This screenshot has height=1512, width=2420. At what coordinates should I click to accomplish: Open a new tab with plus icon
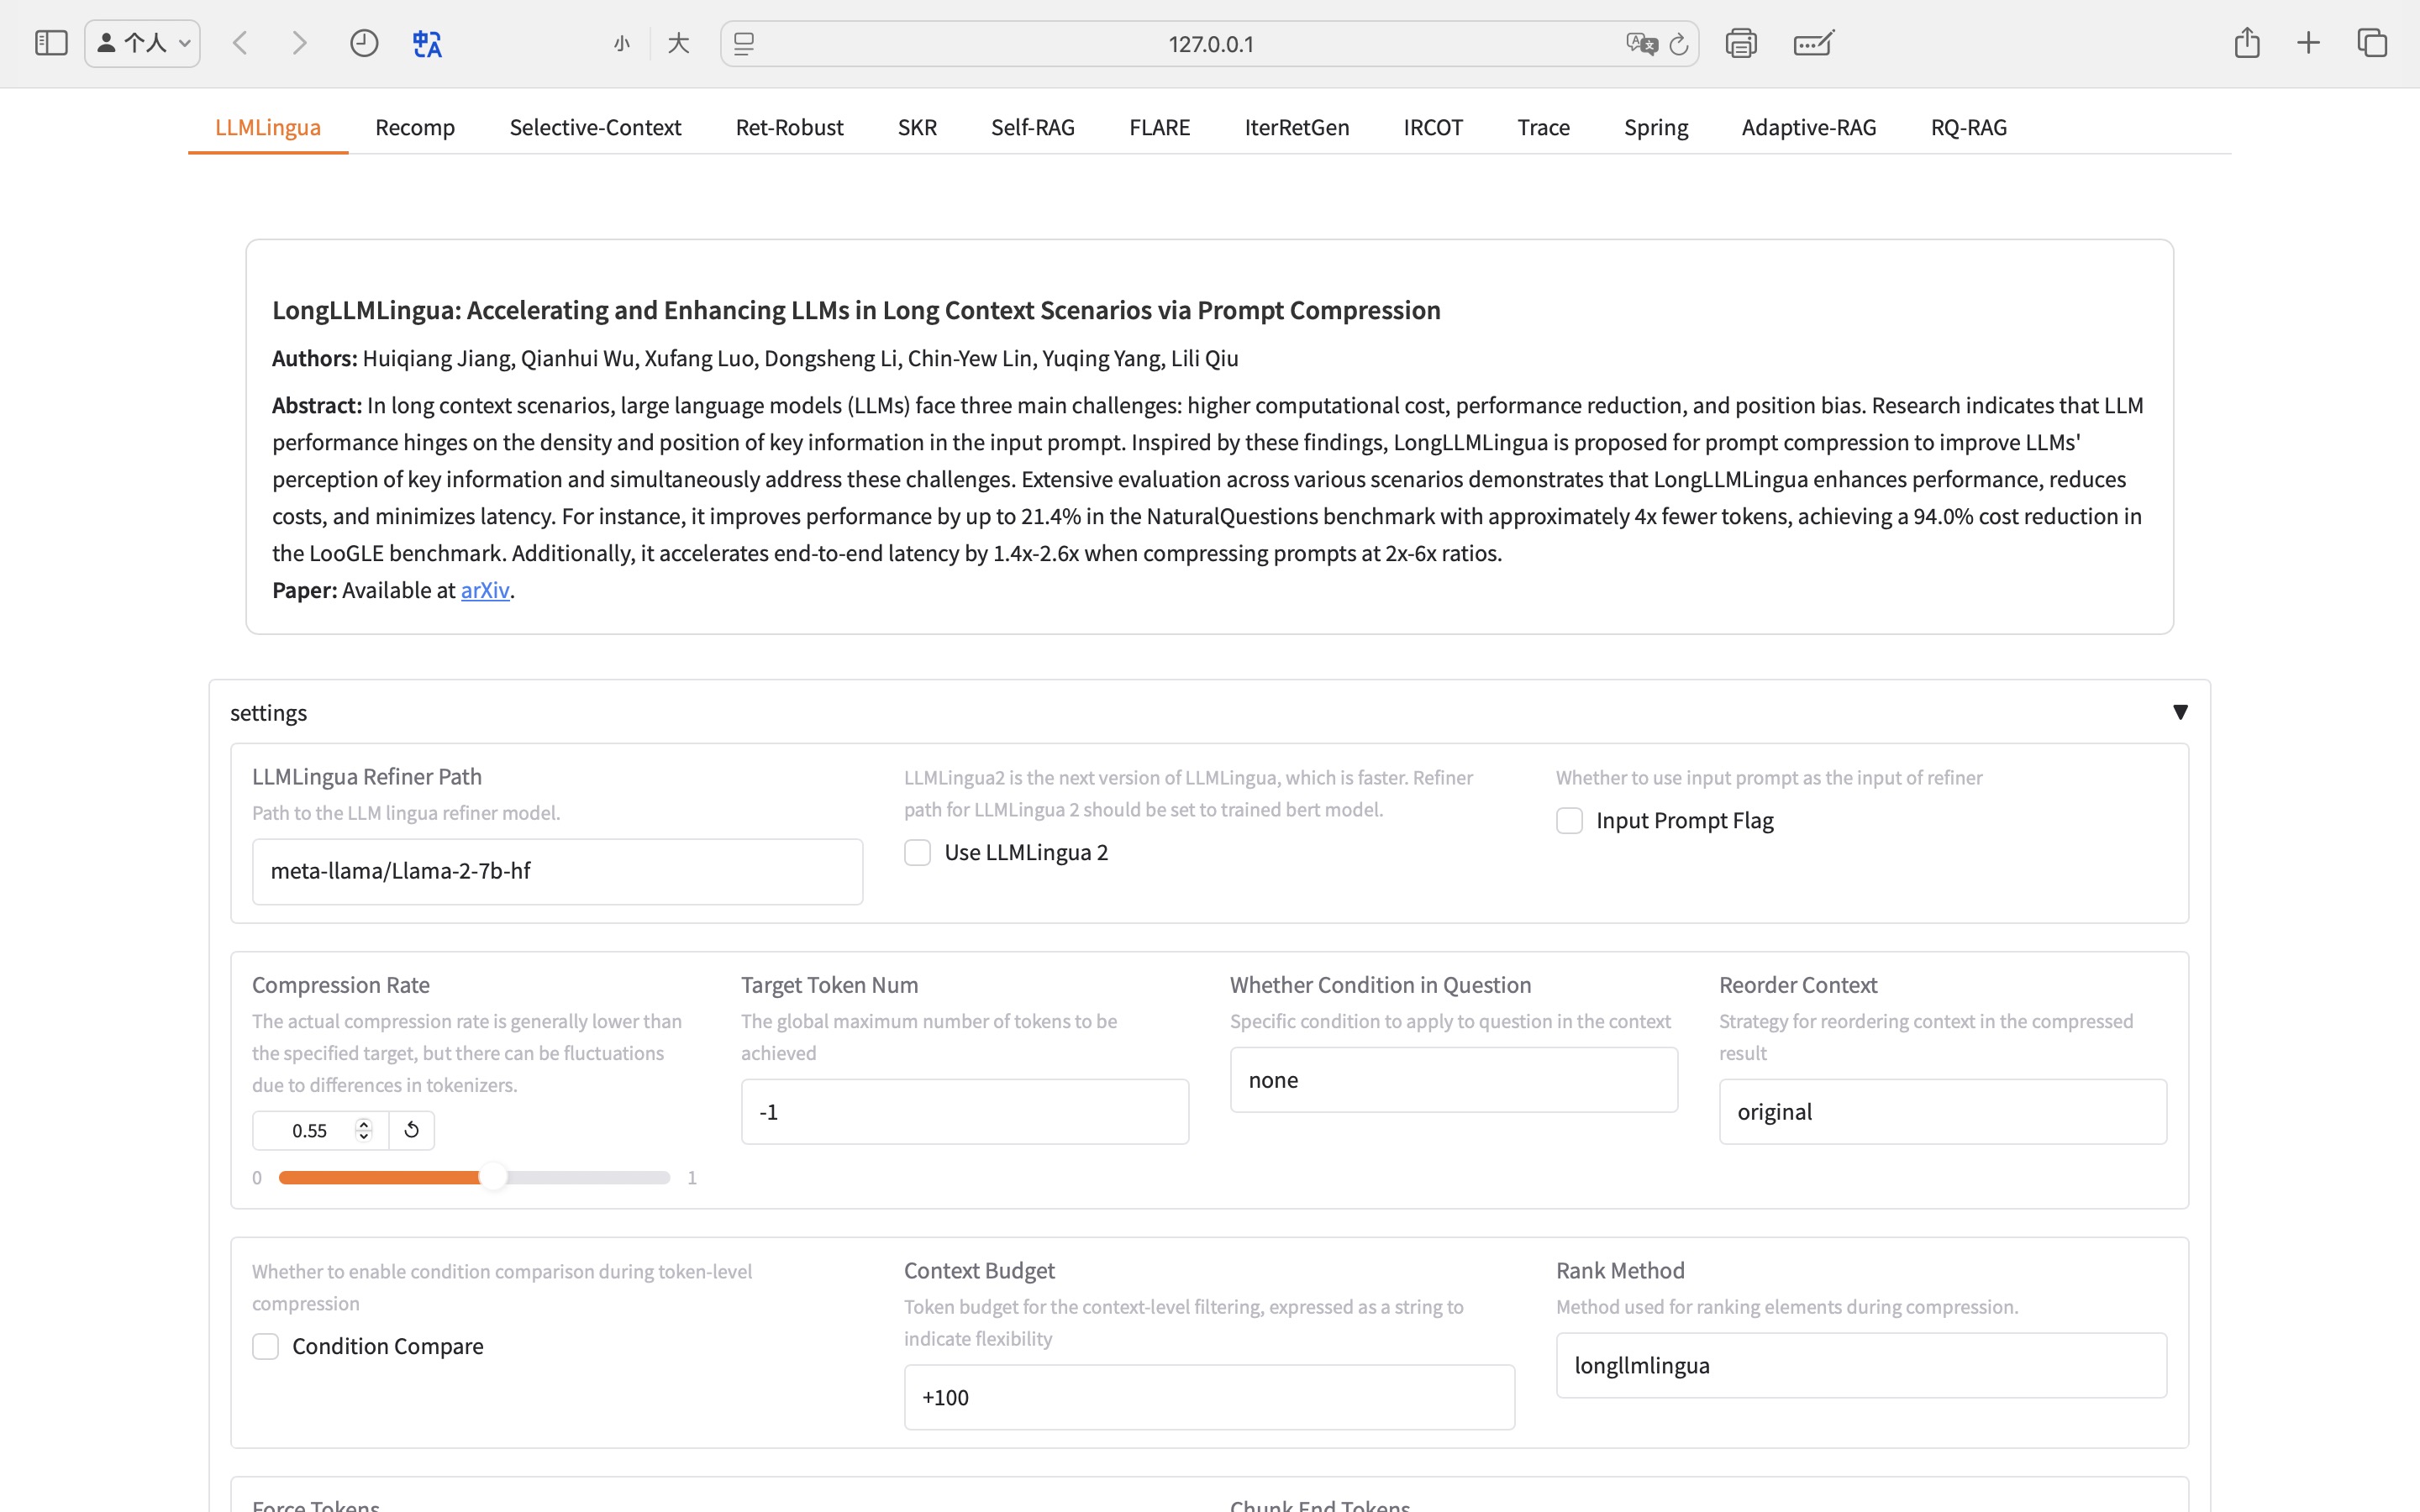pos(2308,43)
